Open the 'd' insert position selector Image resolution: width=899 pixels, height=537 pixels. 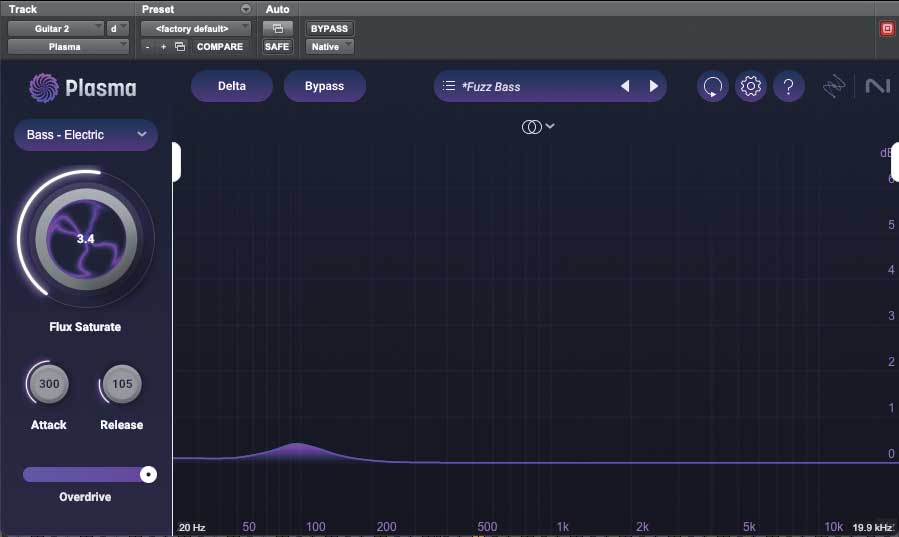(x=118, y=29)
